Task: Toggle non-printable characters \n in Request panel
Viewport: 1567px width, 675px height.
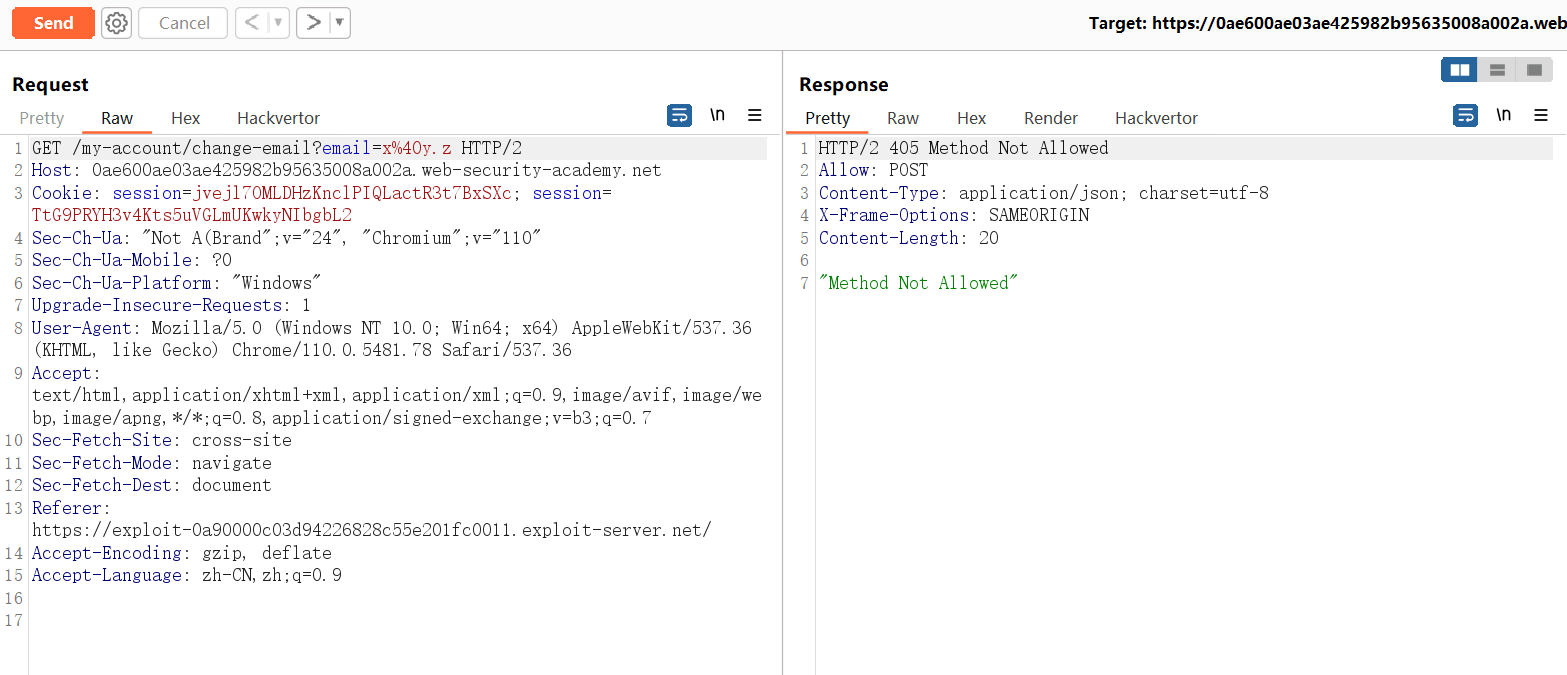Action: (x=717, y=116)
